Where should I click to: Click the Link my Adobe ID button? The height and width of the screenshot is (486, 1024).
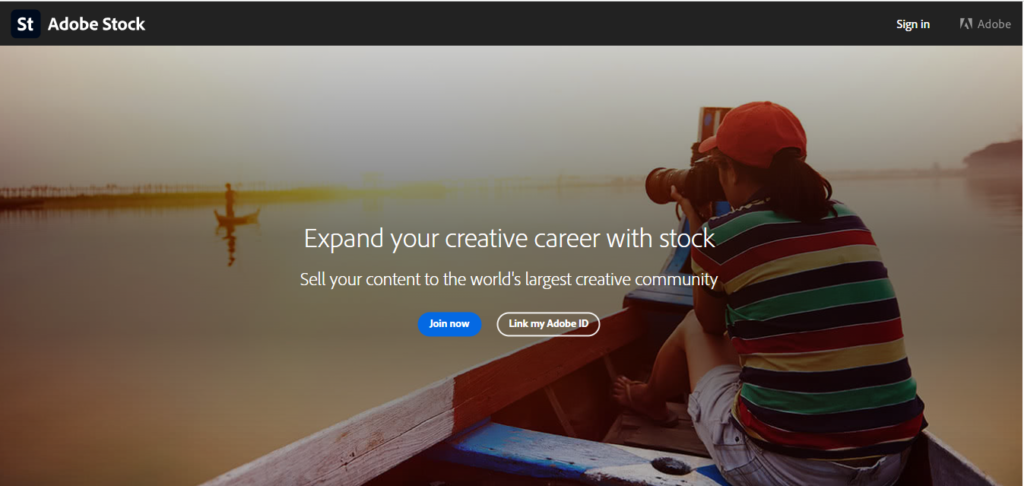548,324
